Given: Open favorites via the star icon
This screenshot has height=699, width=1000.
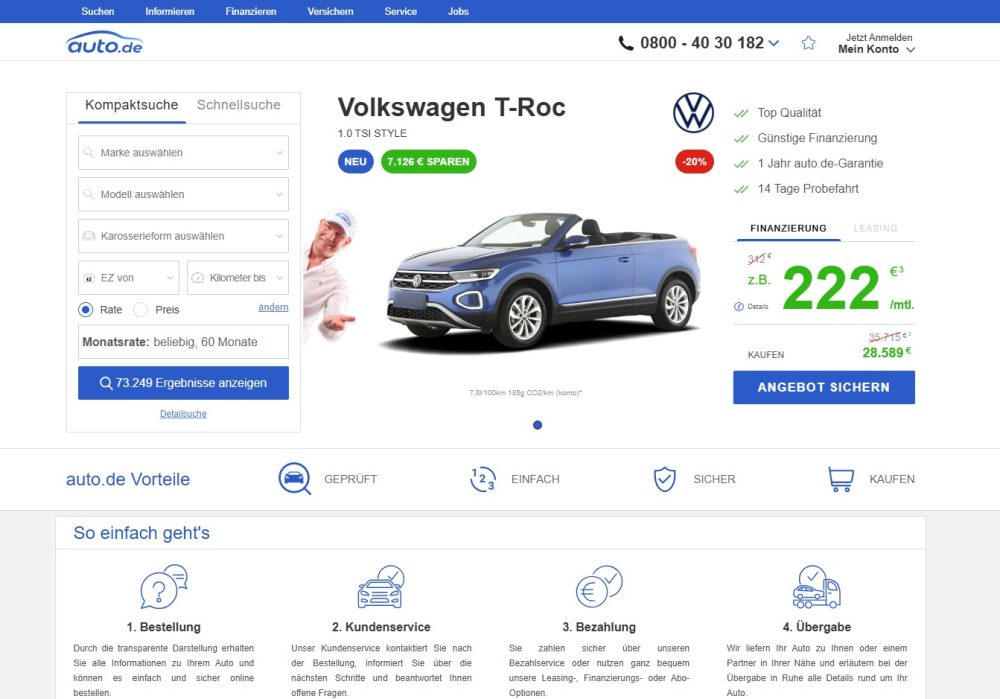Looking at the screenshot, I should click(x=809, y=43).
